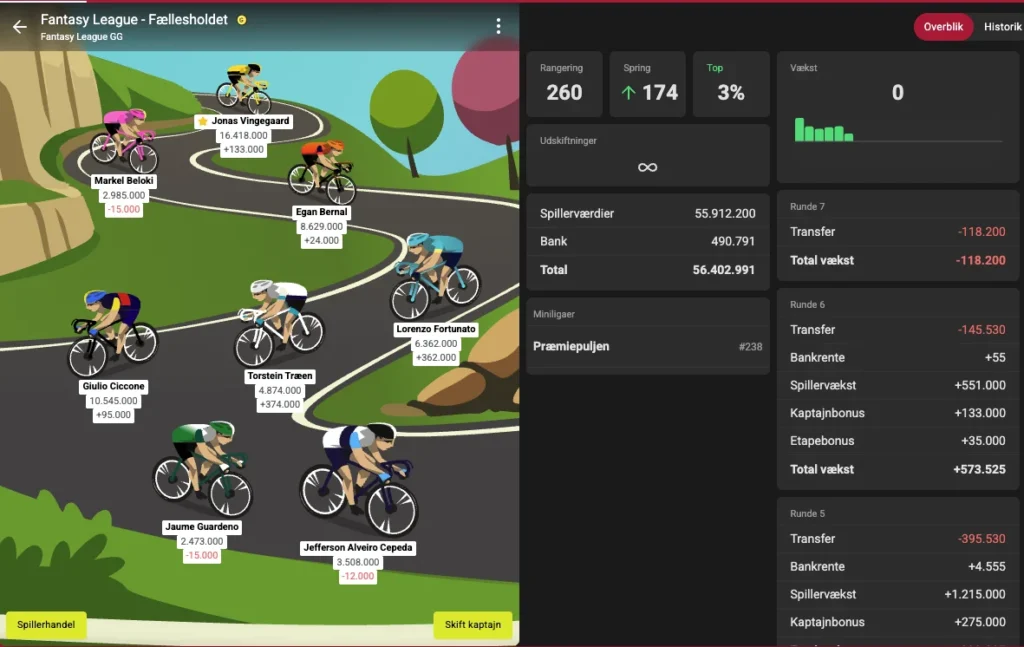Click the Torstein Træen name label

coord(280,376)
